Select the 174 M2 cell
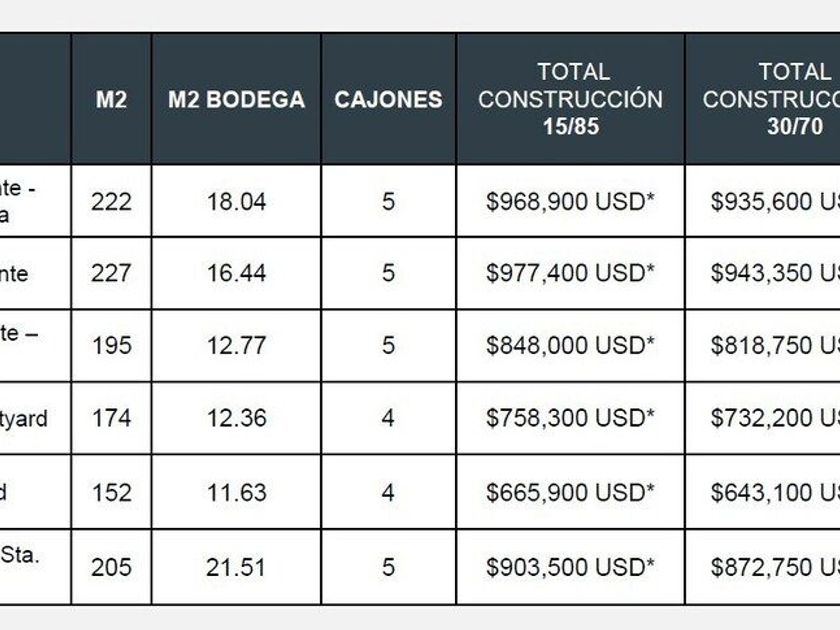840x630 pixels. (x=111, y=418)
